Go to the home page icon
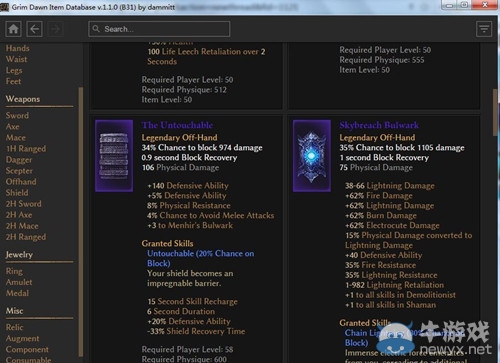The height and width of the screenshot is (363, 500). point(13,29)
